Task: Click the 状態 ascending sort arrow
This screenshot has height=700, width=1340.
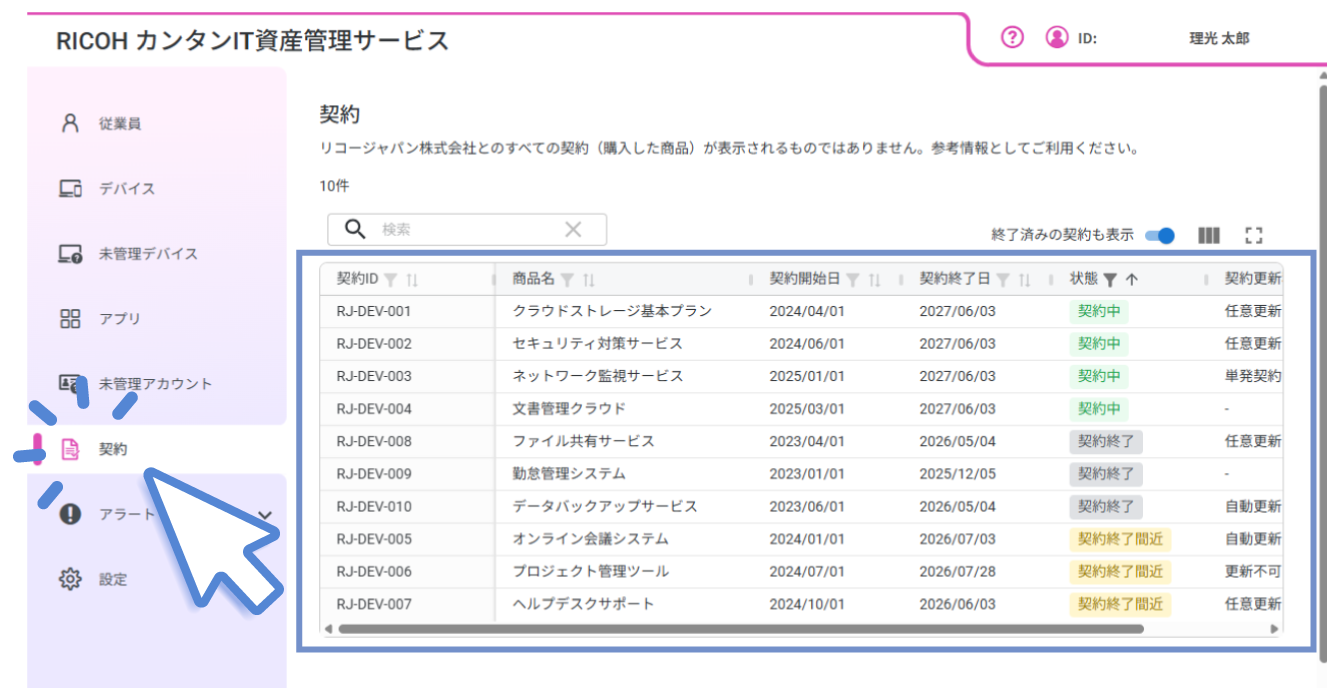Action: [x=1131, y=280]
